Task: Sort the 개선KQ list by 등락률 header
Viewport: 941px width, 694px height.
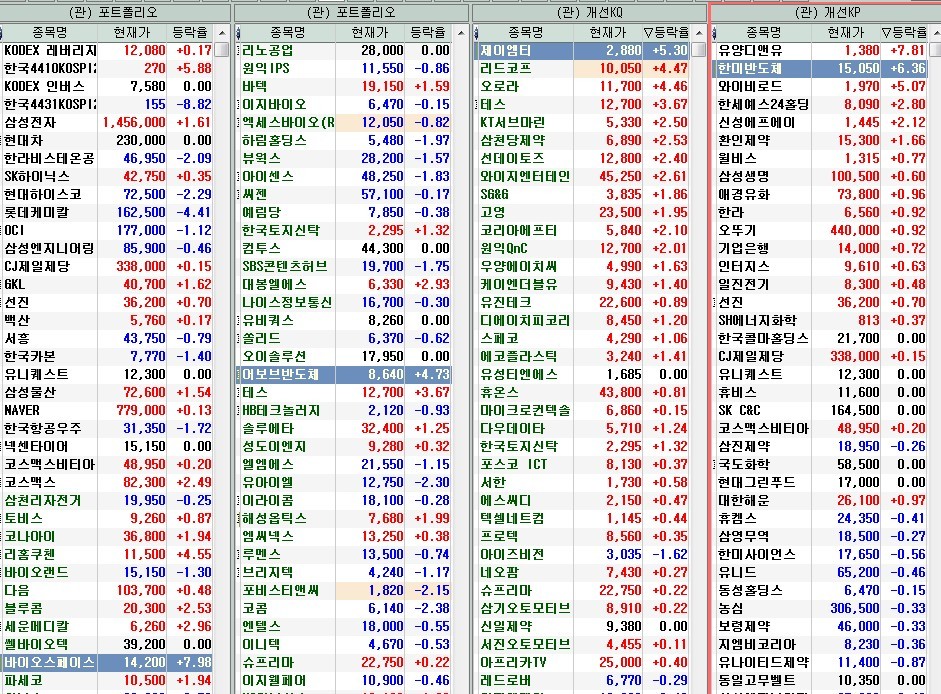Action: click(666, 32)
